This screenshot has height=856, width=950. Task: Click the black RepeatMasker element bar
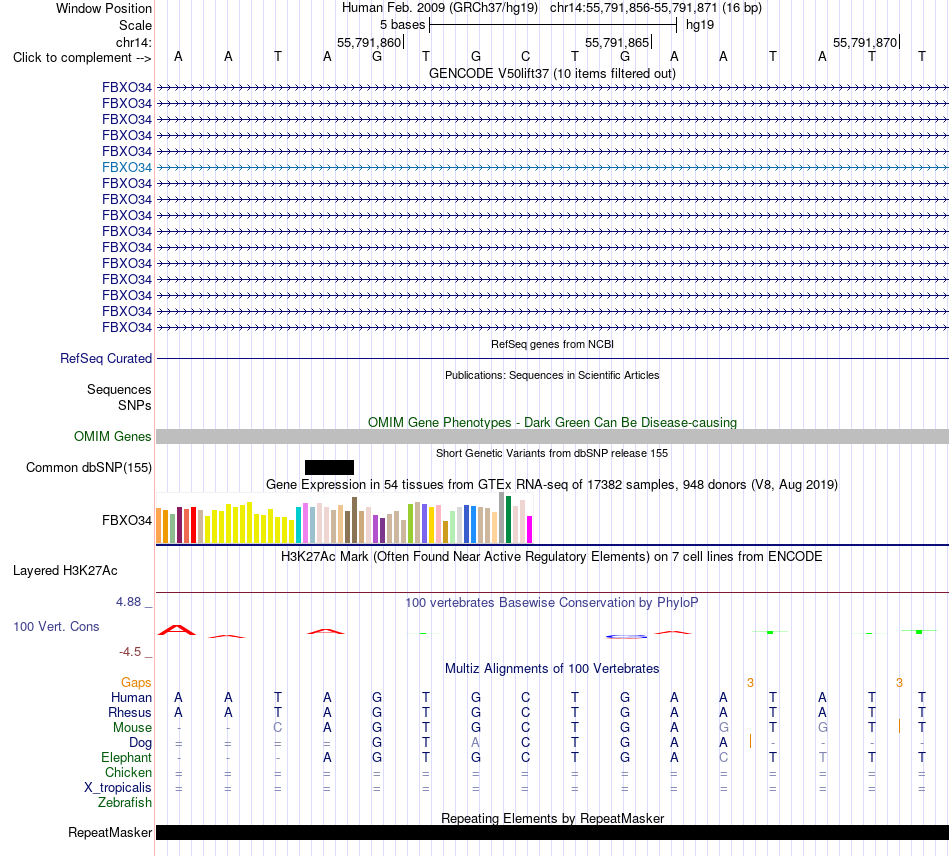552,832
